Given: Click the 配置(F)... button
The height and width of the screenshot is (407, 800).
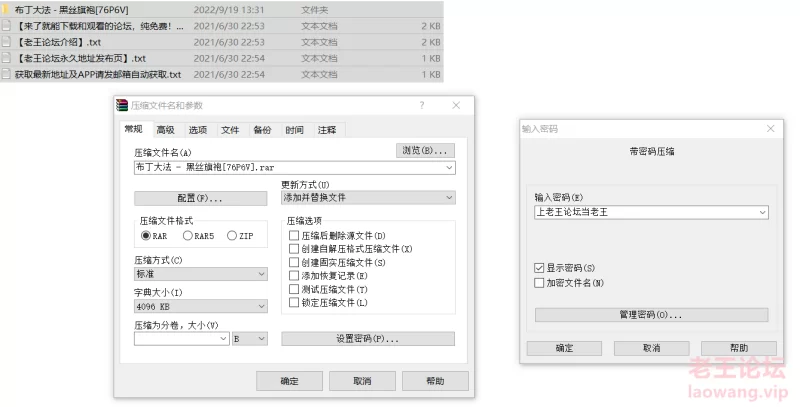Looking at the screenshot, I should pos(201,198).
